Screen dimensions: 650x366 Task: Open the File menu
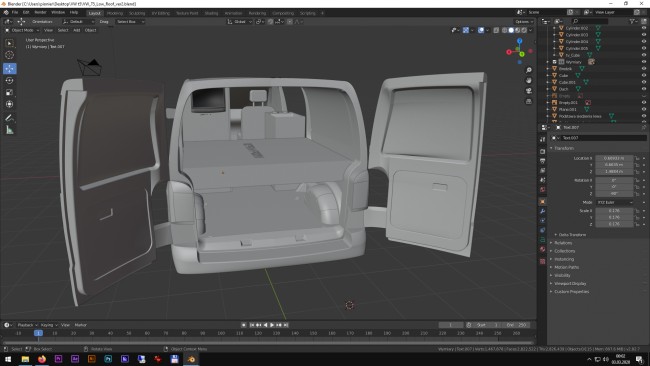[x=15, y=12]
